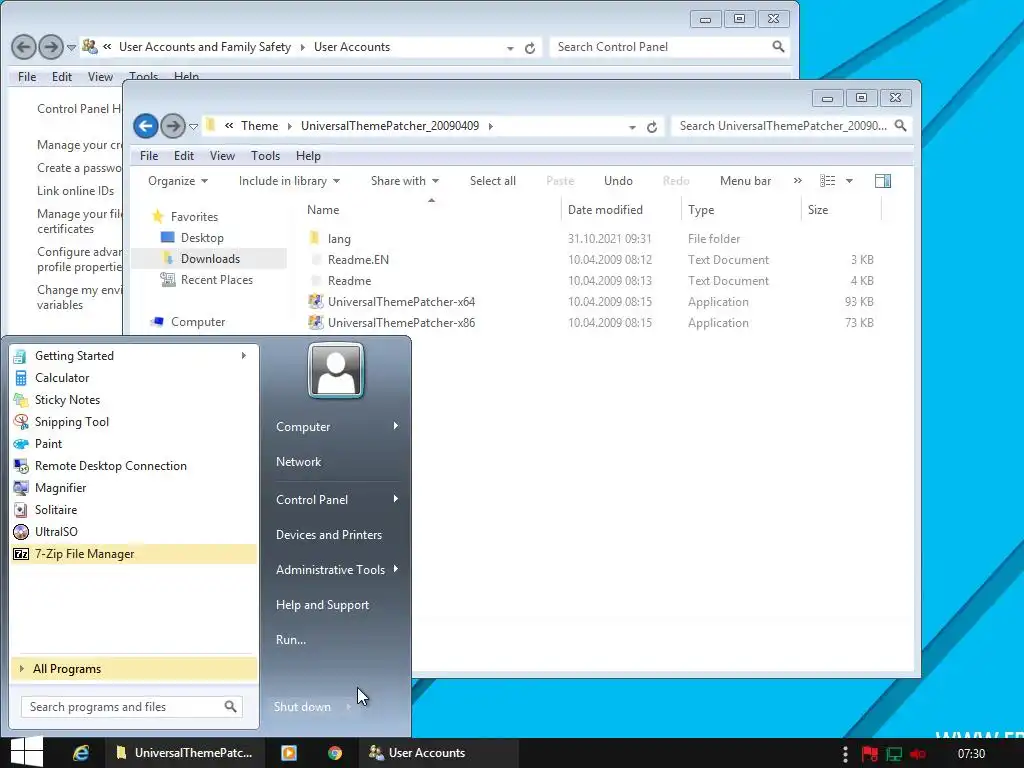Viewport: 1024px width, 768px height.
Task: Launch UltraISO
Action: tap(56, 532)
